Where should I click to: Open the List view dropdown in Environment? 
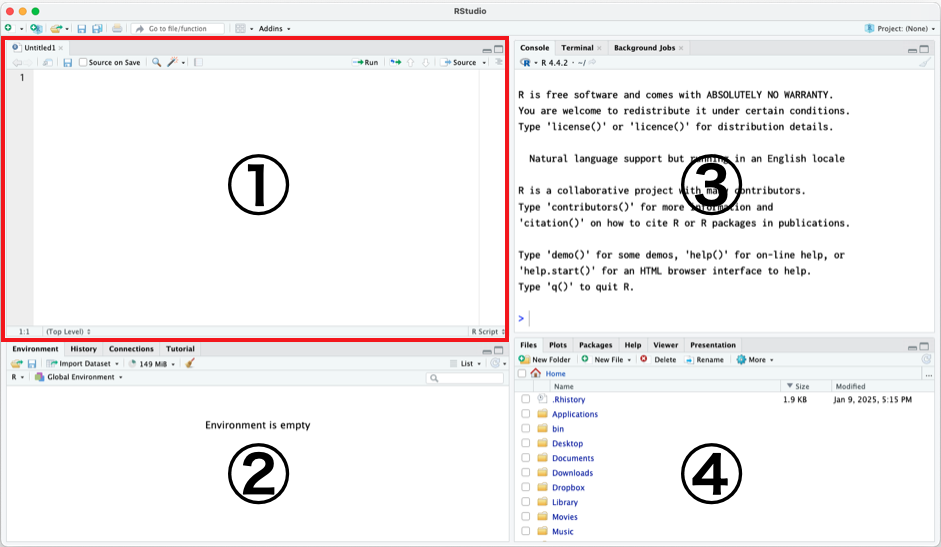coord(466,363)
